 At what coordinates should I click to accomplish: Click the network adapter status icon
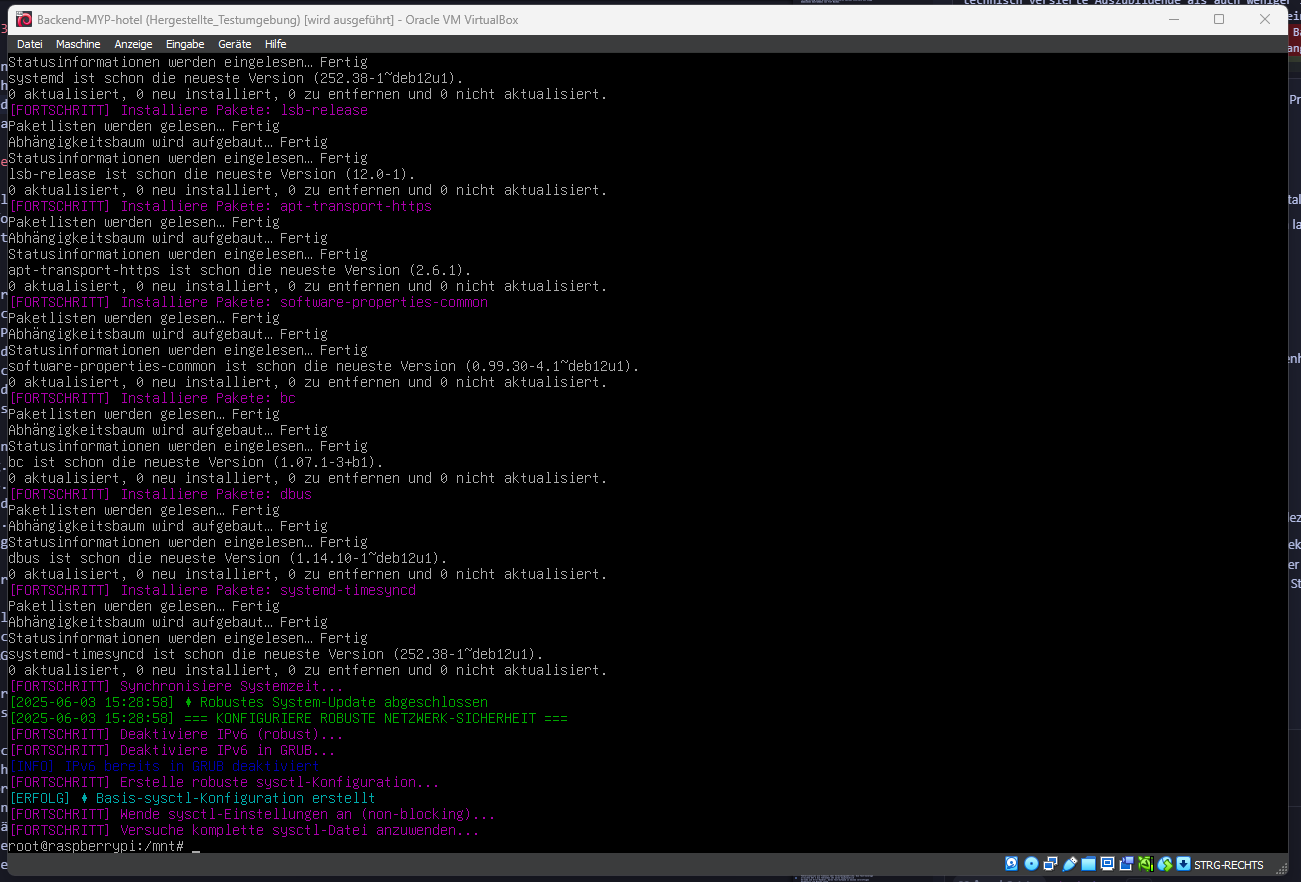(x=1050, y=864)
